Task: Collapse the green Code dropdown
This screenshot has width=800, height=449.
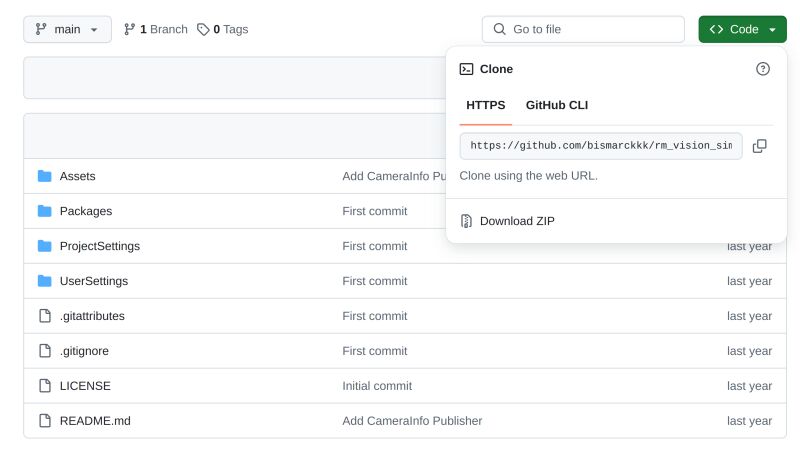Action: [x=742, y=29]
